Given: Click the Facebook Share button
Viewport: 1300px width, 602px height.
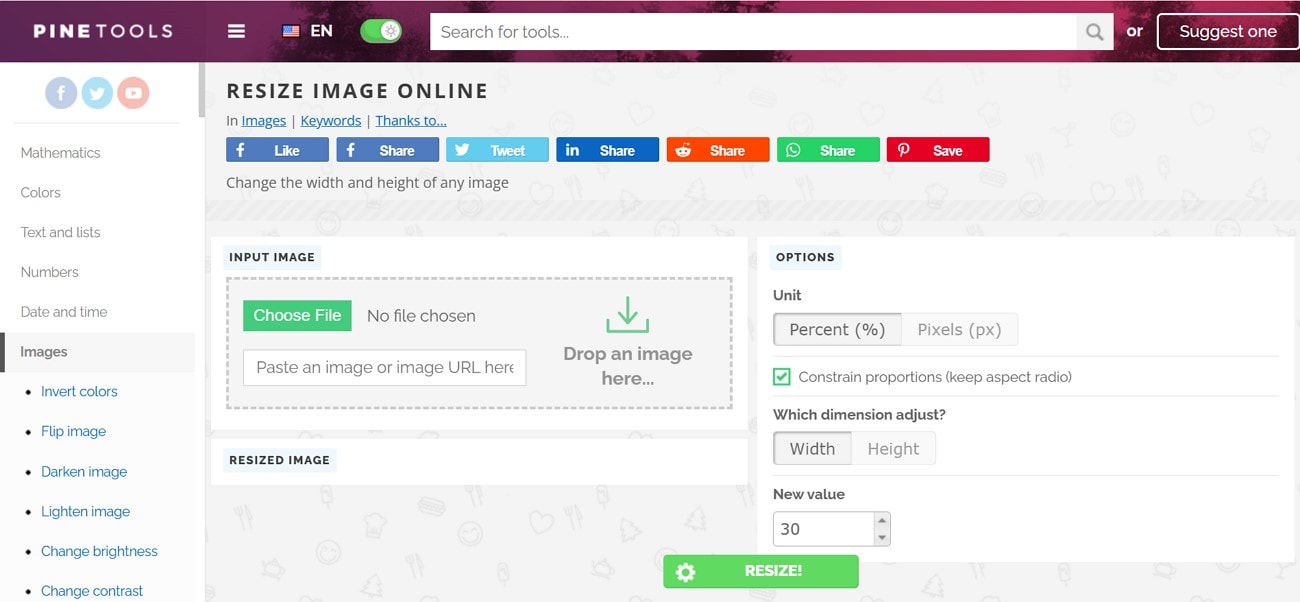Looking at the screenshot, I should click(x=387, y=150).
